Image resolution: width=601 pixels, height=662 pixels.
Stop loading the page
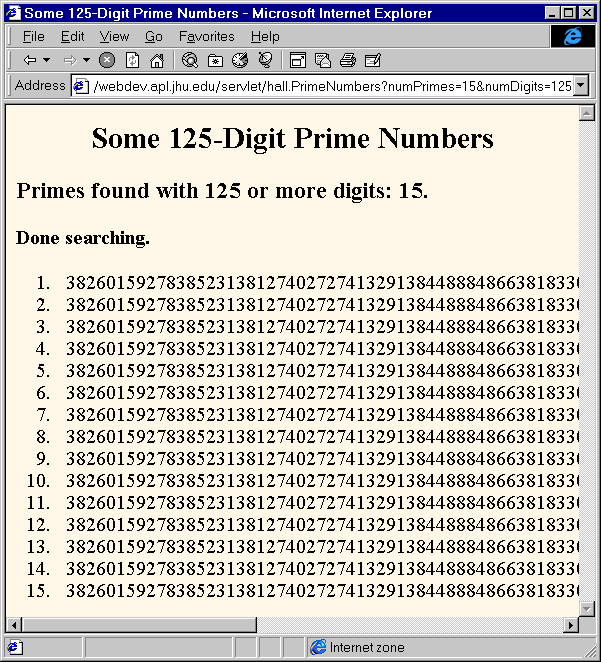click(107, 61)
